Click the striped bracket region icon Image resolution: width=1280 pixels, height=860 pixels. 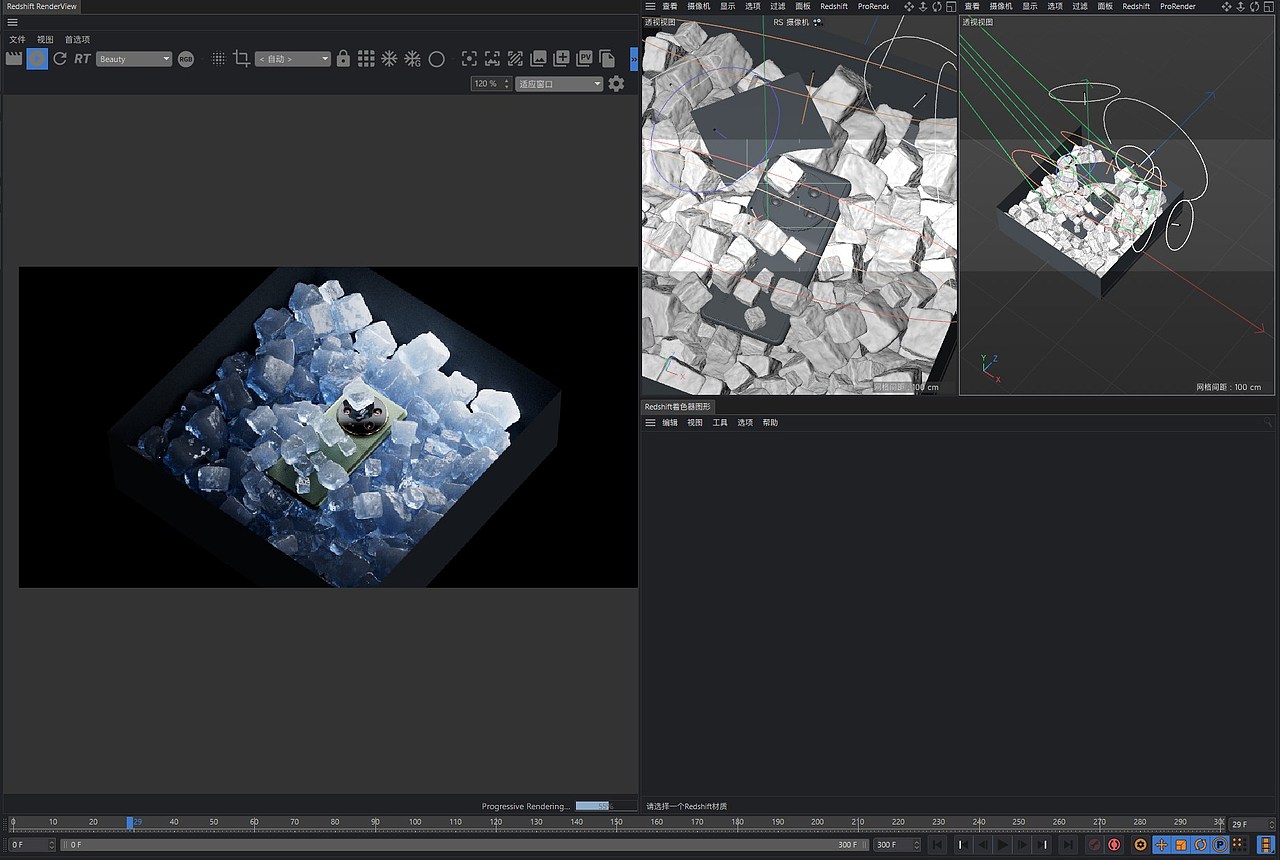point(515,59)
